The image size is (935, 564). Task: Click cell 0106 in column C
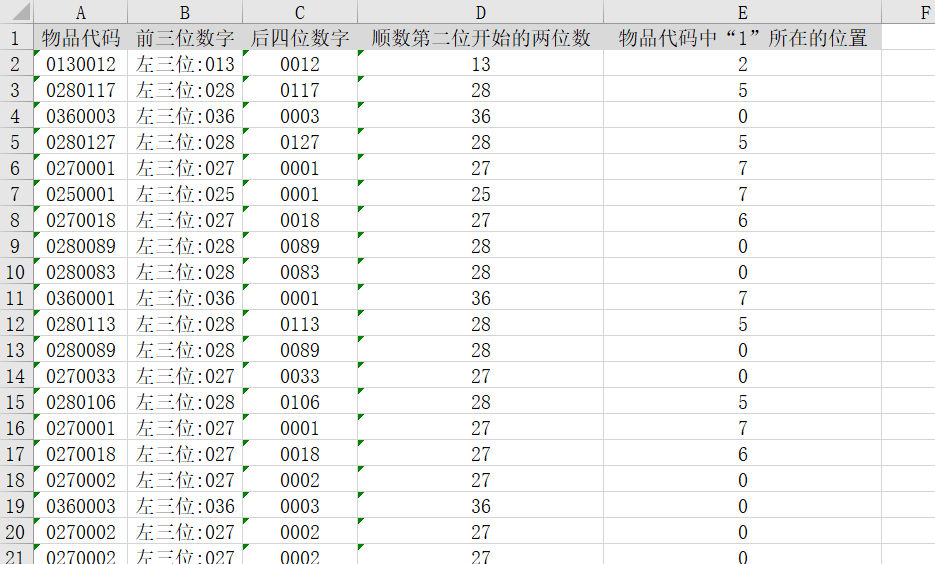pos(300,401)
